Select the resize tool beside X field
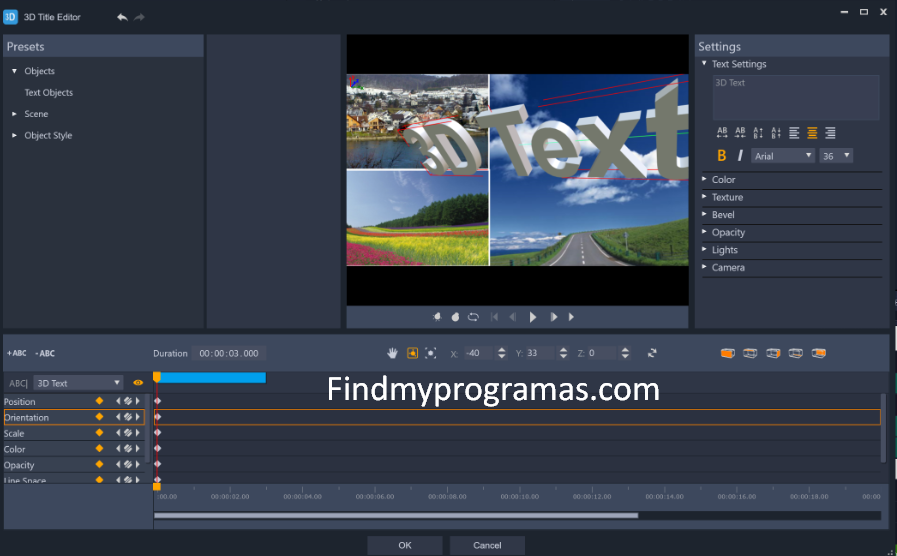The image size is (897, 556). [x=431, y=353]
